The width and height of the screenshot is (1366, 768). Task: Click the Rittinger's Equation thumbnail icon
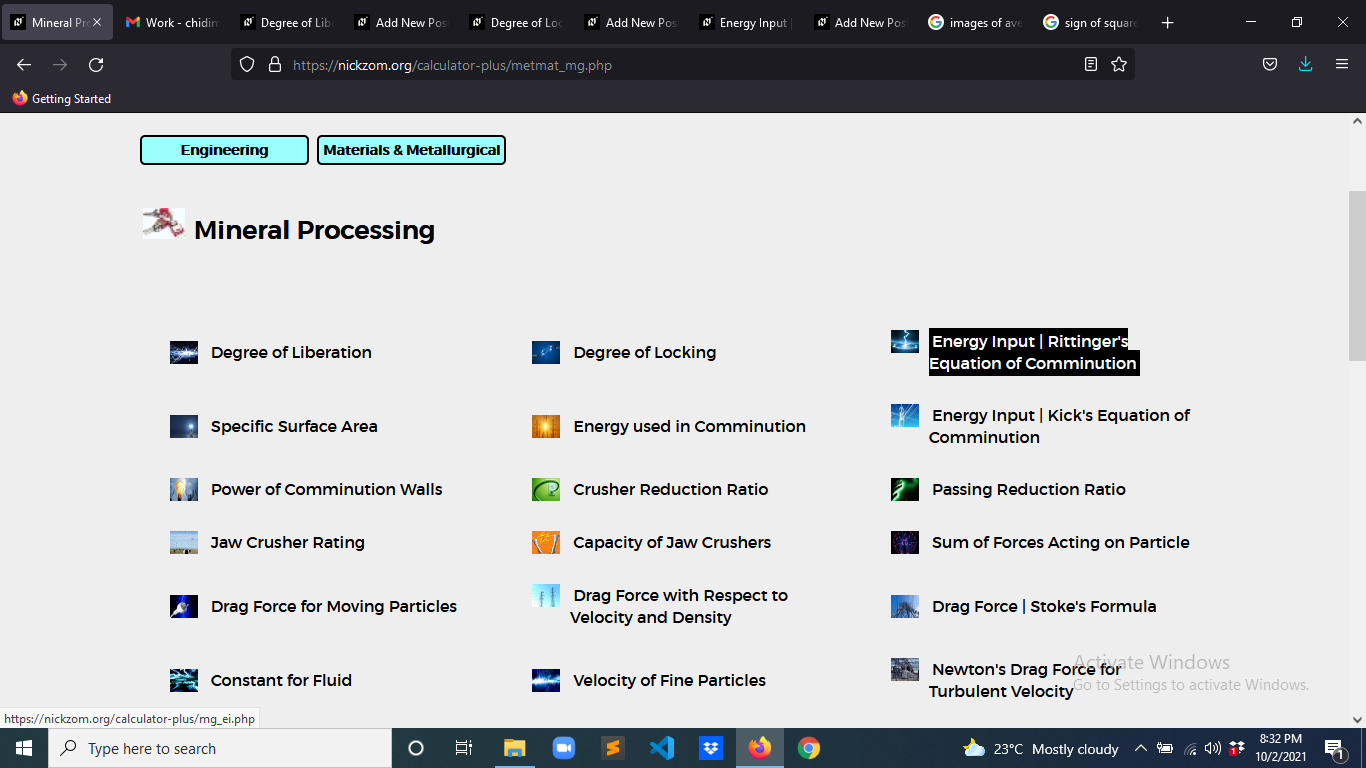point(905,342)
